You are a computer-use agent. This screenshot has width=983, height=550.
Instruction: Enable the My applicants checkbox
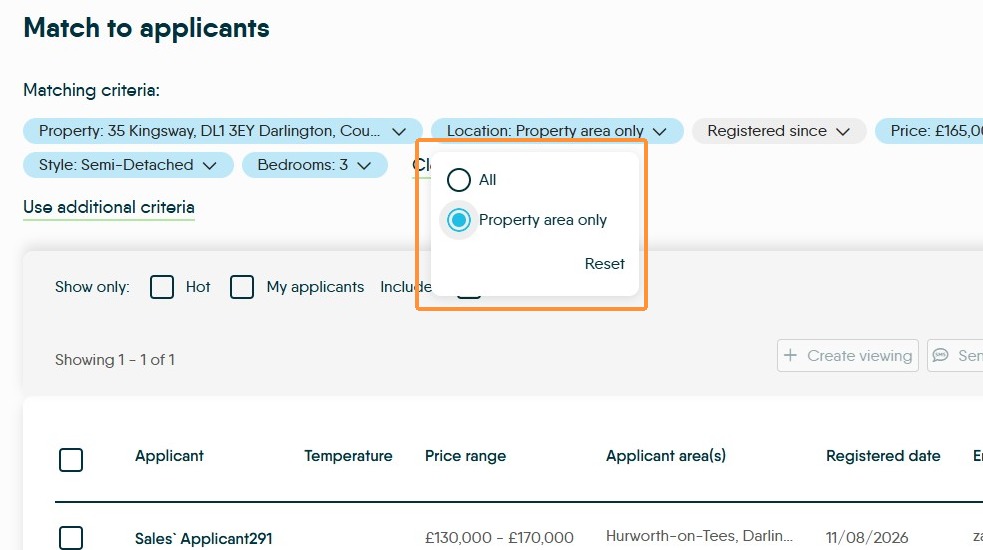(242, 287)
